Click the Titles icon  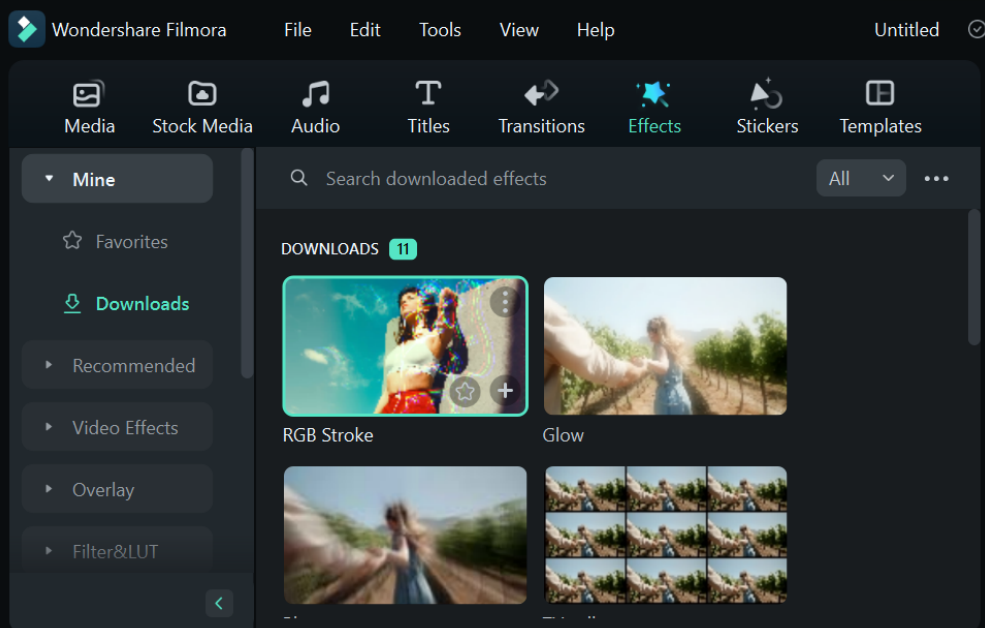pyautogui.click(x=428, y=104)
